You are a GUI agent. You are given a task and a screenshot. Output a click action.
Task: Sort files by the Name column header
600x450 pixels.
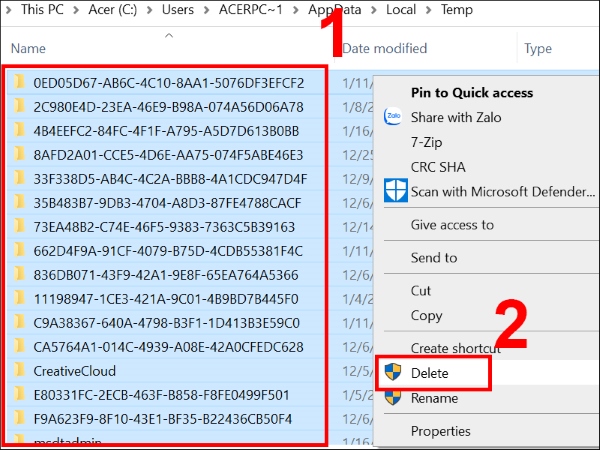click(x=28, y=48)
